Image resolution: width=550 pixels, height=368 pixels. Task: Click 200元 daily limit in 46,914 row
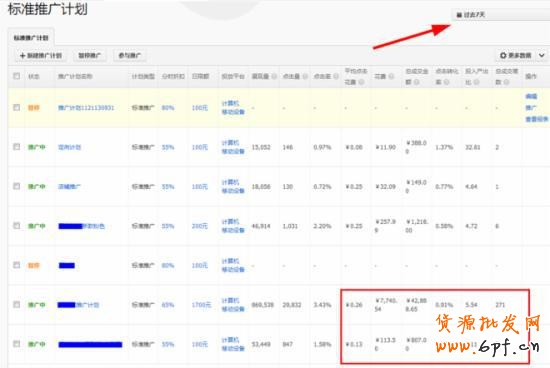pyautogui.click(x=200, y=226)
